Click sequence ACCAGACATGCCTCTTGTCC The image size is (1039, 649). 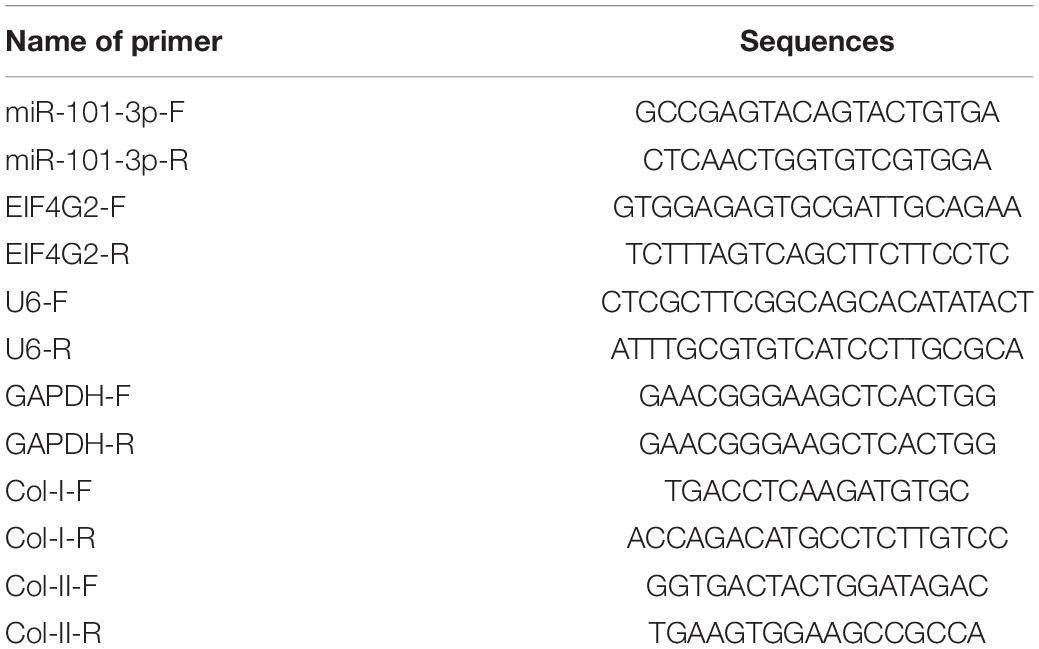(816, 538)
